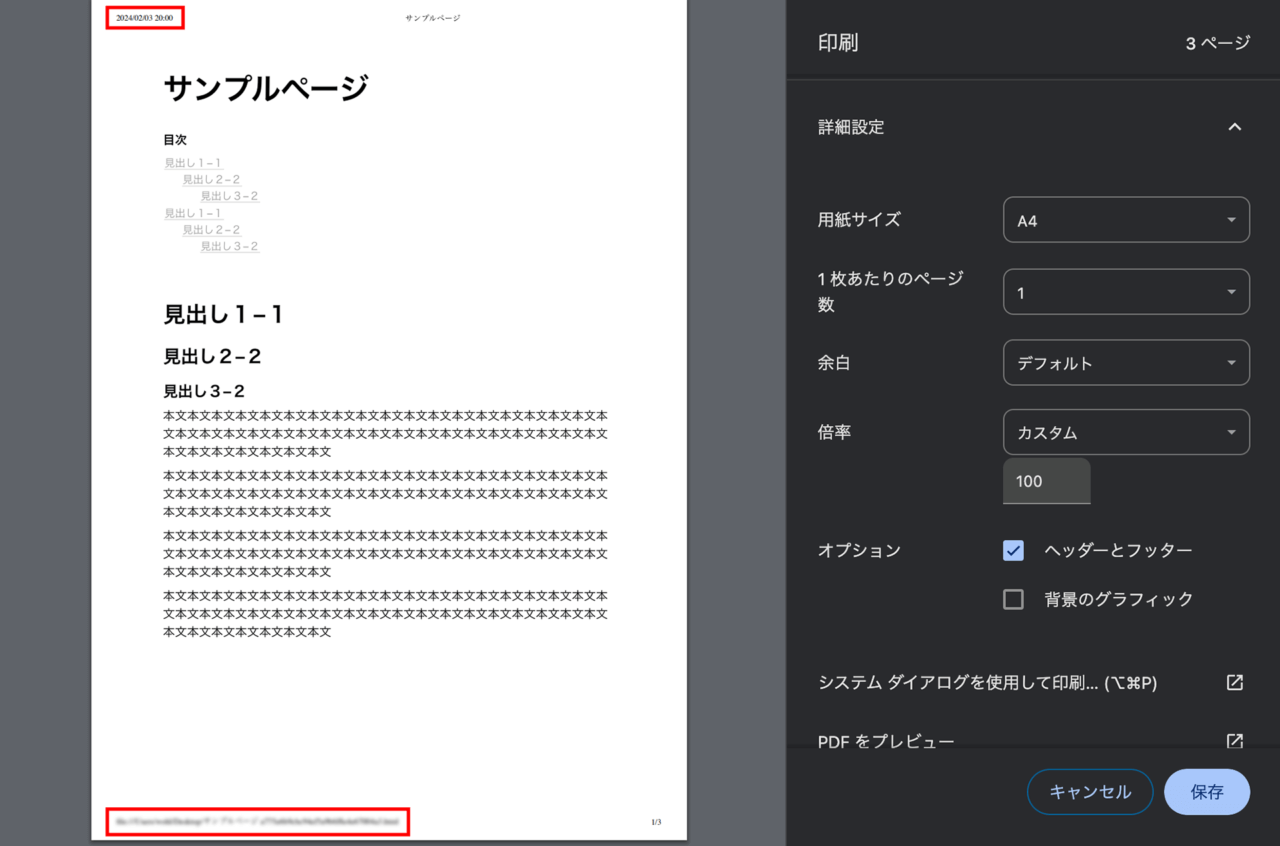
Task: Open the 倍率 dropdown set to カスタム
Action: (x=1126, y=433)
